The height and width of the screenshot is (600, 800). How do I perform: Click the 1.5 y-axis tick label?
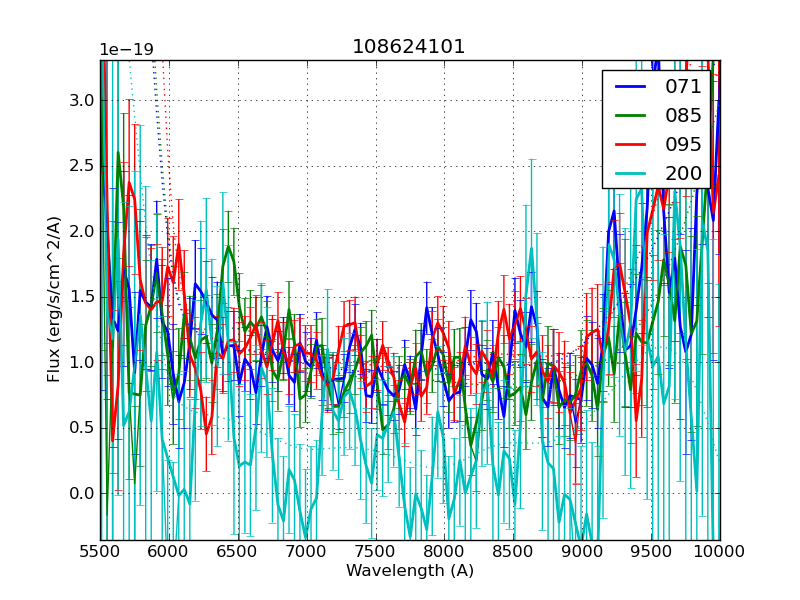(81, 297)
